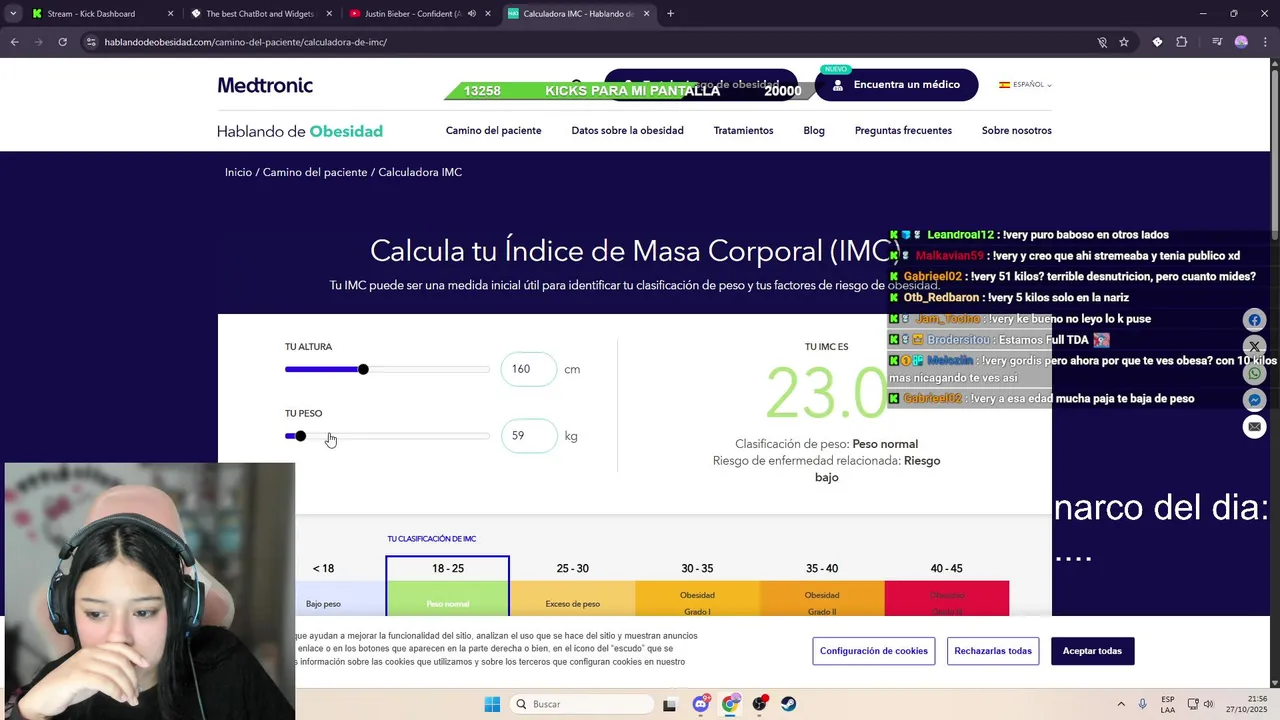This screenshot has height=720, width=1280.
Task: Click the Tu altura slider handle
Action: pyautogui.click(x=363, y=370)
